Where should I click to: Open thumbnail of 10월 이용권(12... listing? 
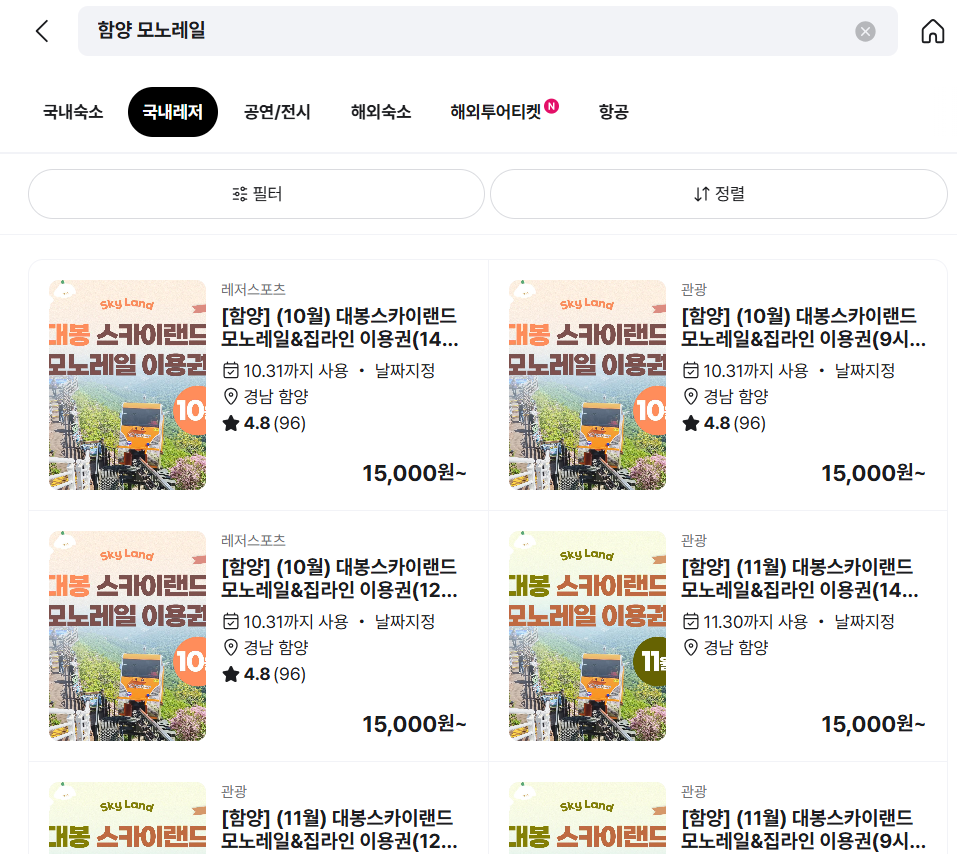click(128, 635)
